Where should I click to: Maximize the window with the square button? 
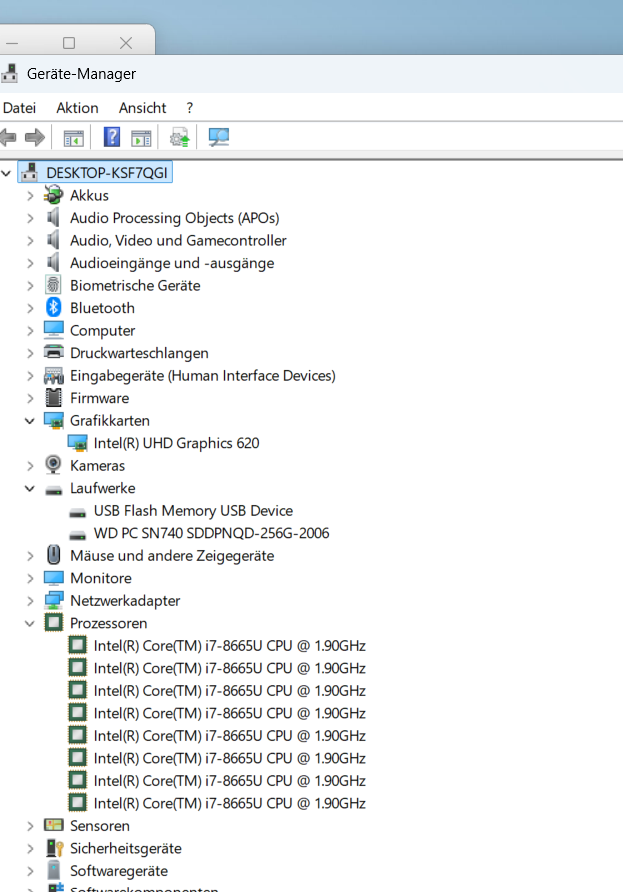pos(69,43)
